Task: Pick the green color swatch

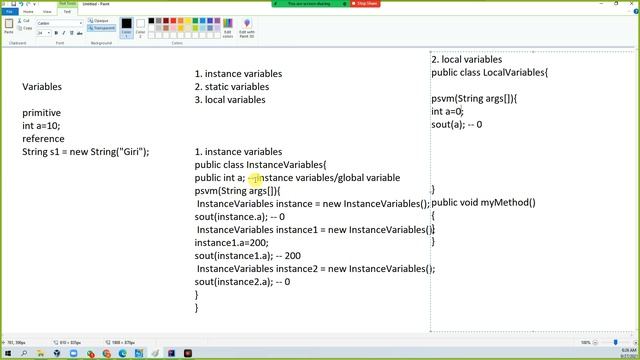Action: 196,20
